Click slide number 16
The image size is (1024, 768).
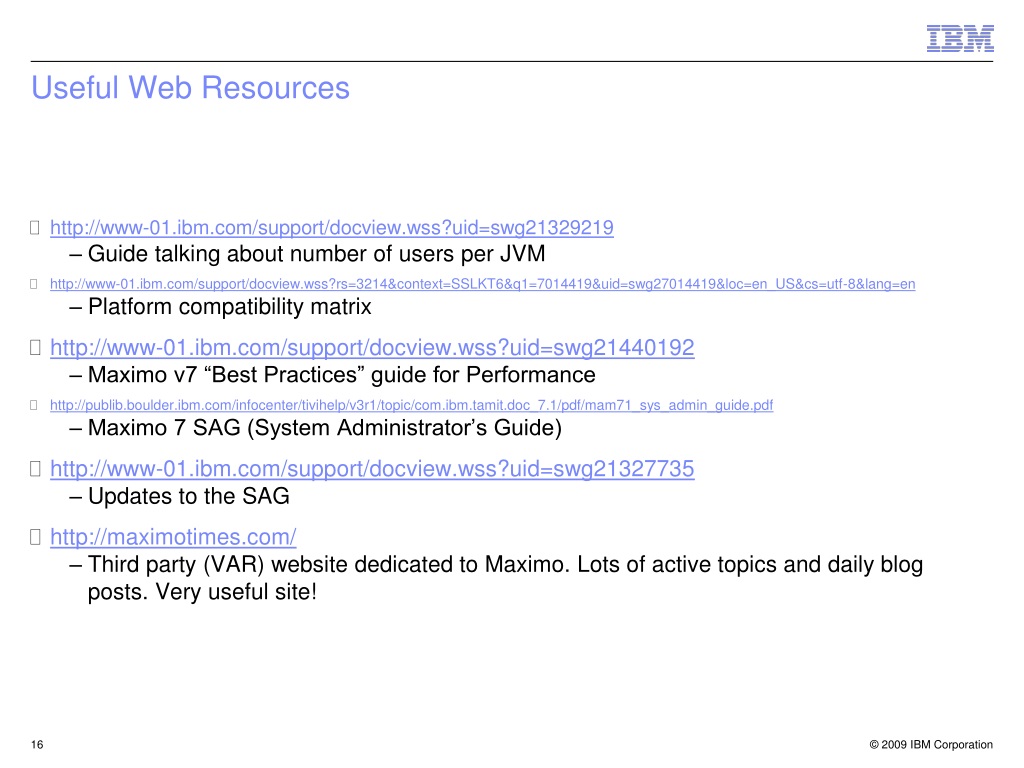37,744
